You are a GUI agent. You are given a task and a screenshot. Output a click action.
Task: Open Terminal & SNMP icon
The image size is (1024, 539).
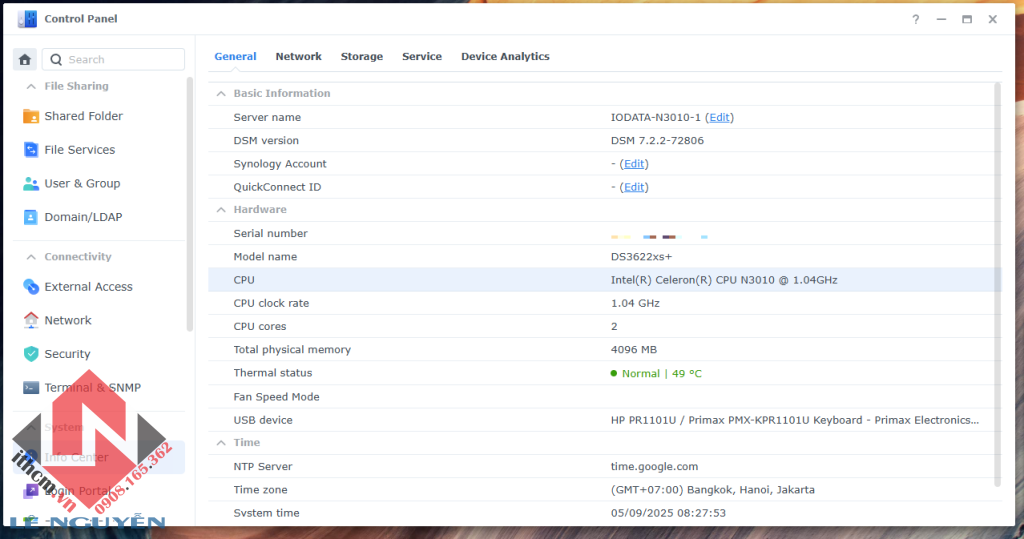click(x=31, y=387)
